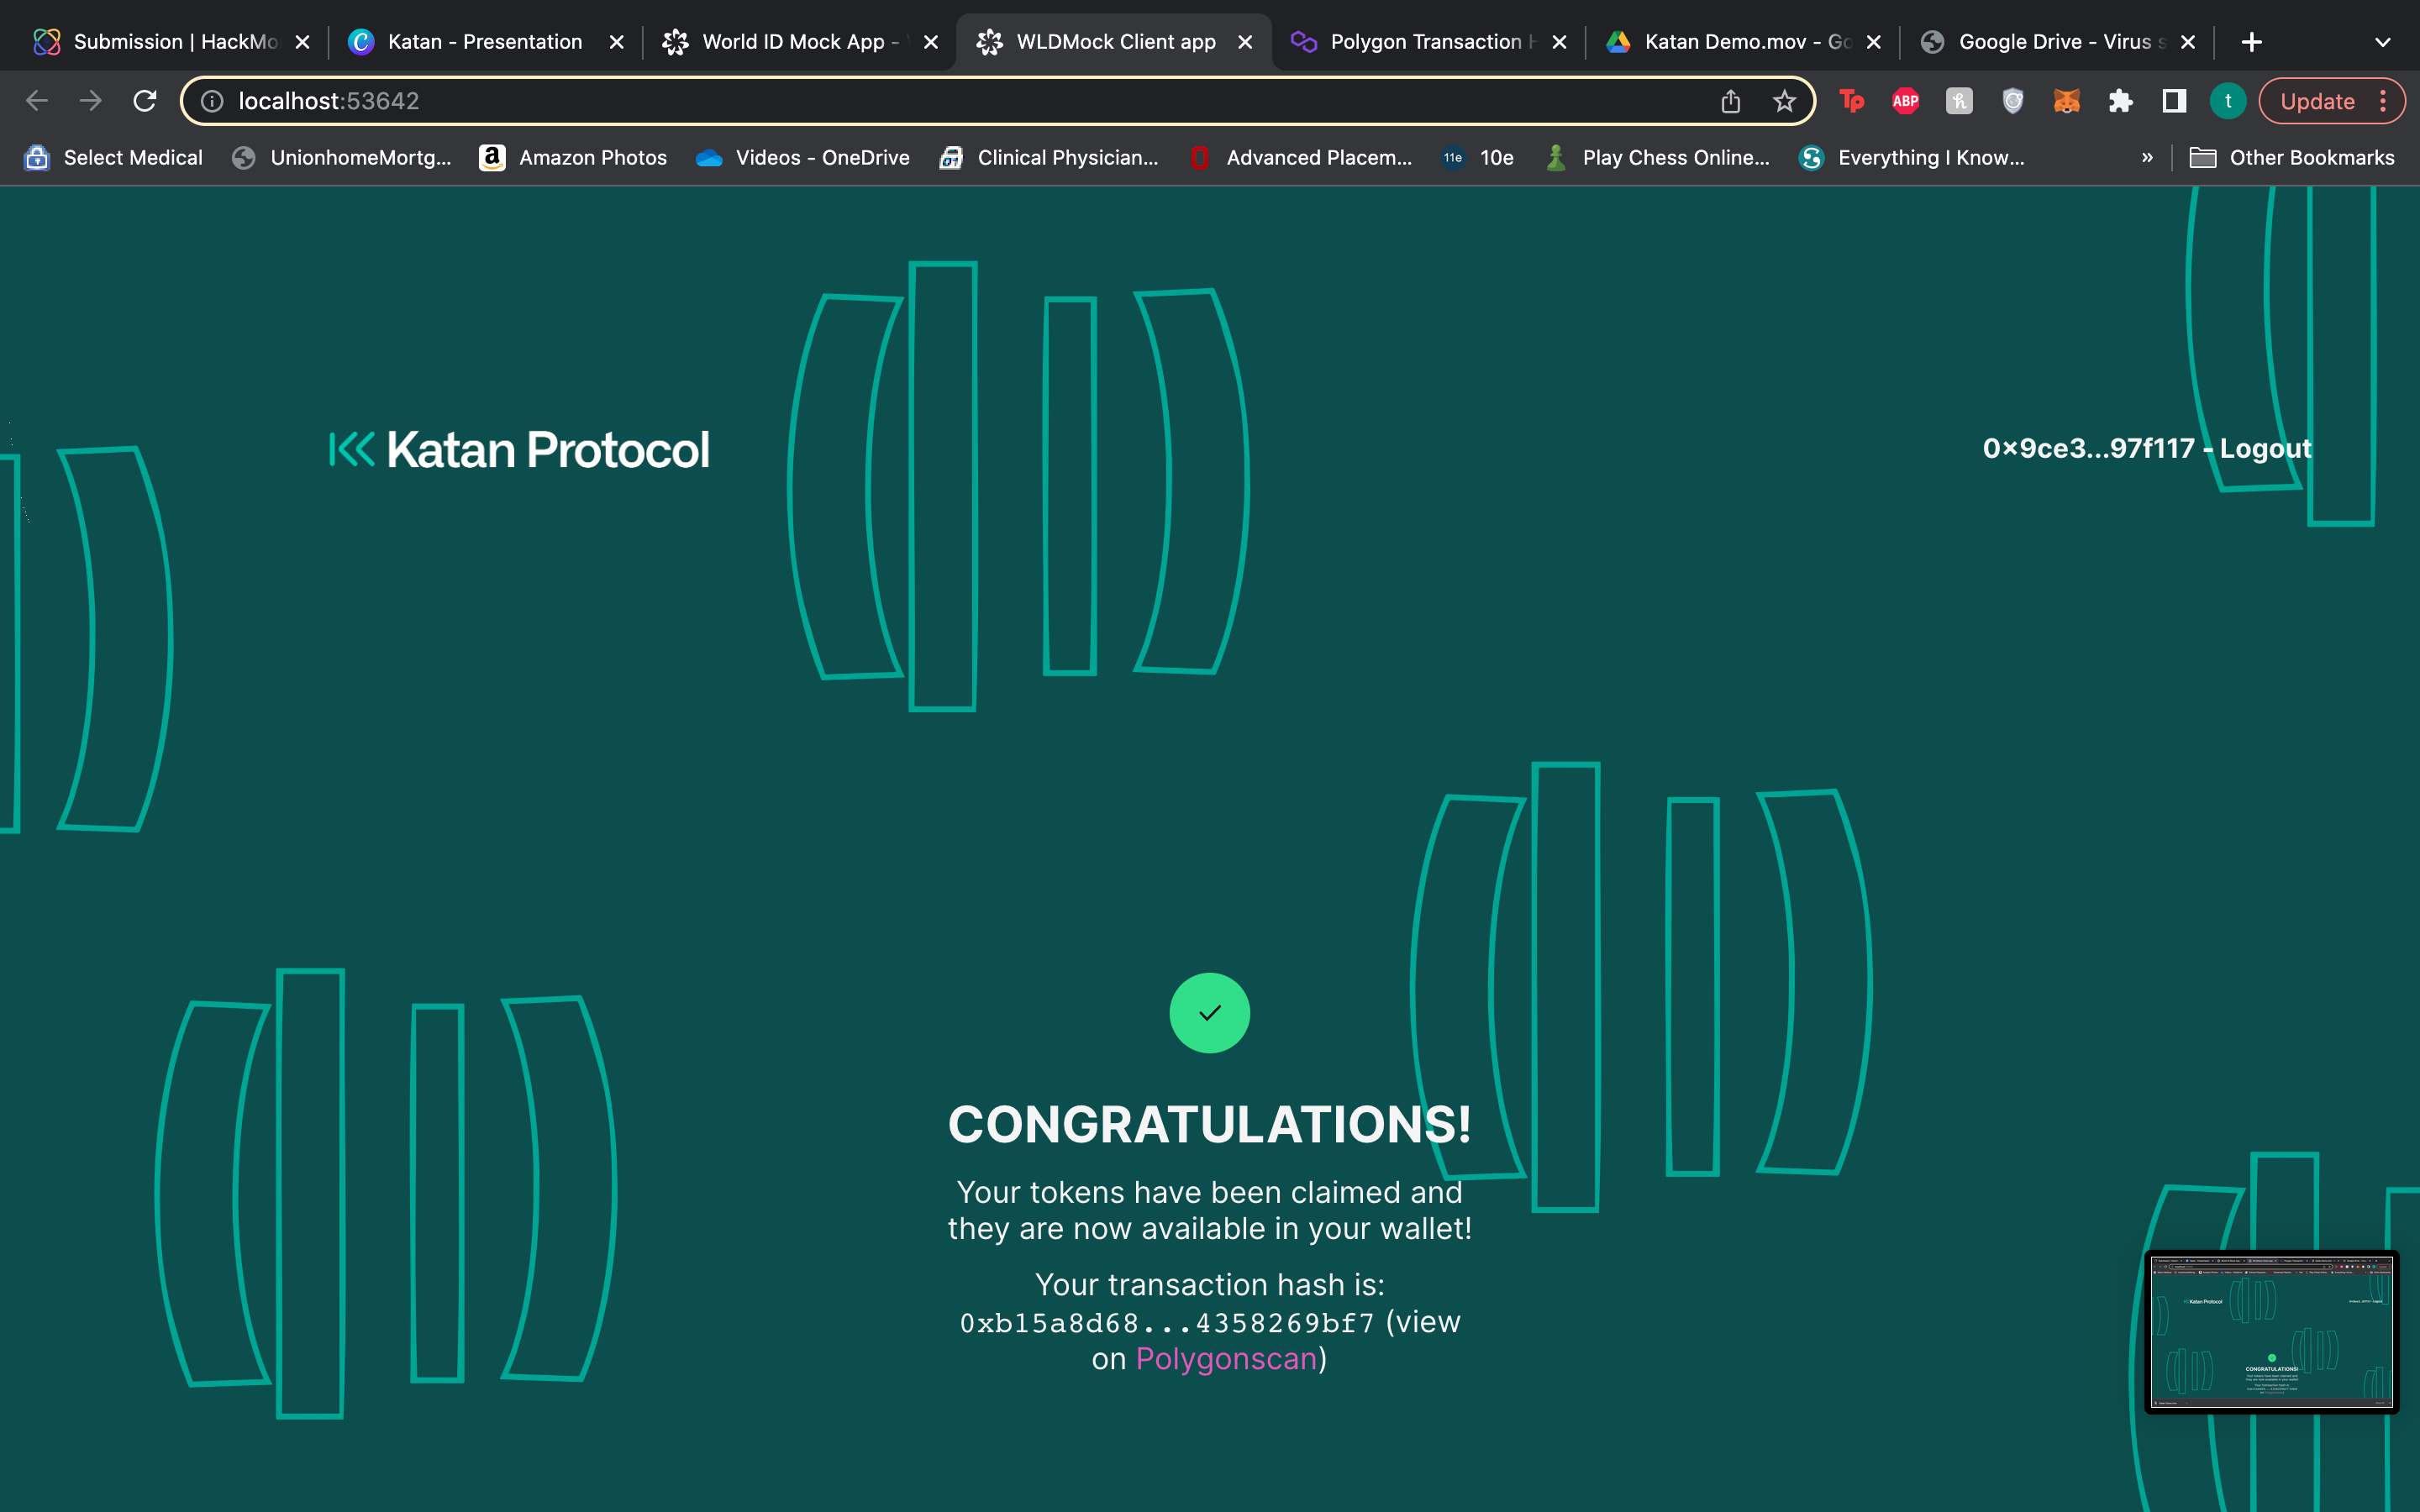Click the green success checkmark icon
This screenshot has height=1512, width=2420.
click(x=1210, y=1013)
